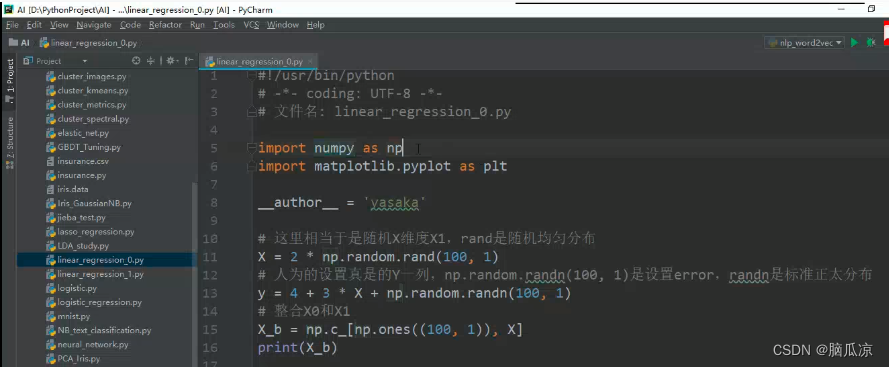Hide the Project tool window with arrow icon
The height and width of the screenshot is (367, 889).
tap(189, 61)
